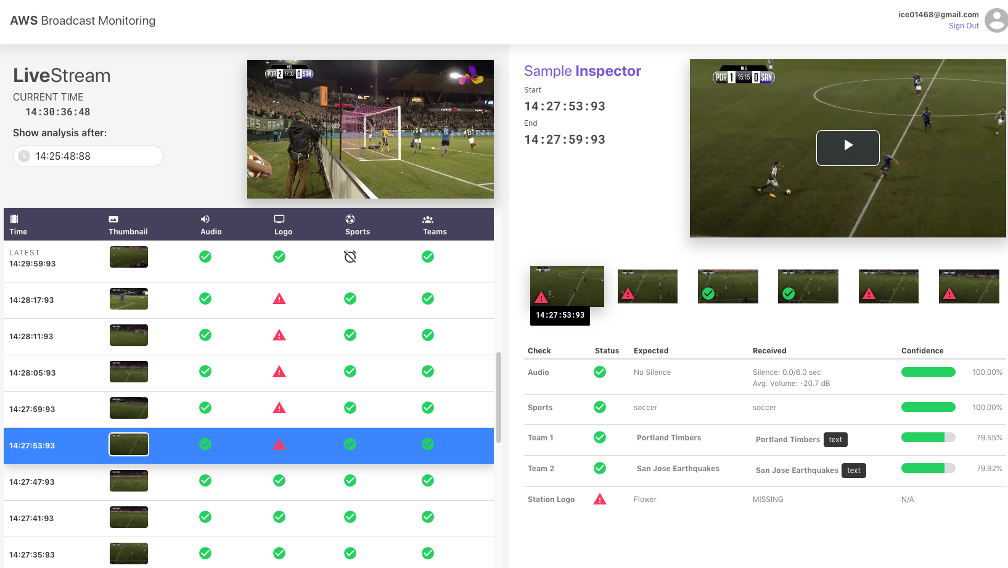Click the Team 2 check status icon
The width and height of the screenshot is (1008, 568).
point(600,468)
